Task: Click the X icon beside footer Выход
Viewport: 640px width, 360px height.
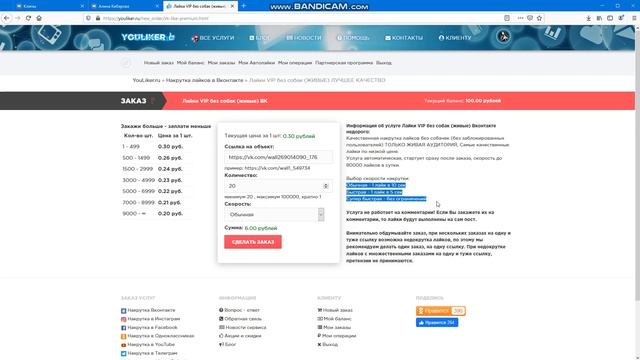Action: tap(319, 344)
